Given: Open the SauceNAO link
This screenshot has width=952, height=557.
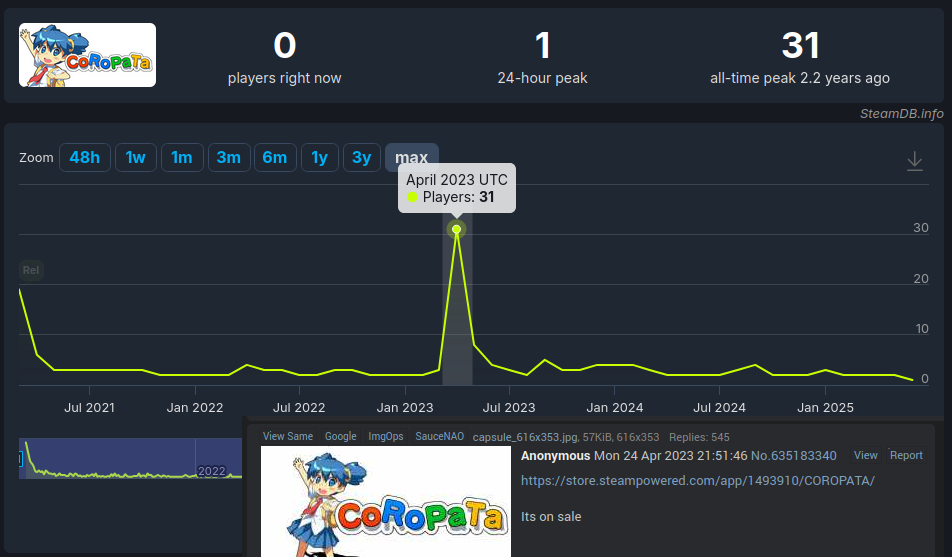Looking at the screenshot, I should point(440,436).
